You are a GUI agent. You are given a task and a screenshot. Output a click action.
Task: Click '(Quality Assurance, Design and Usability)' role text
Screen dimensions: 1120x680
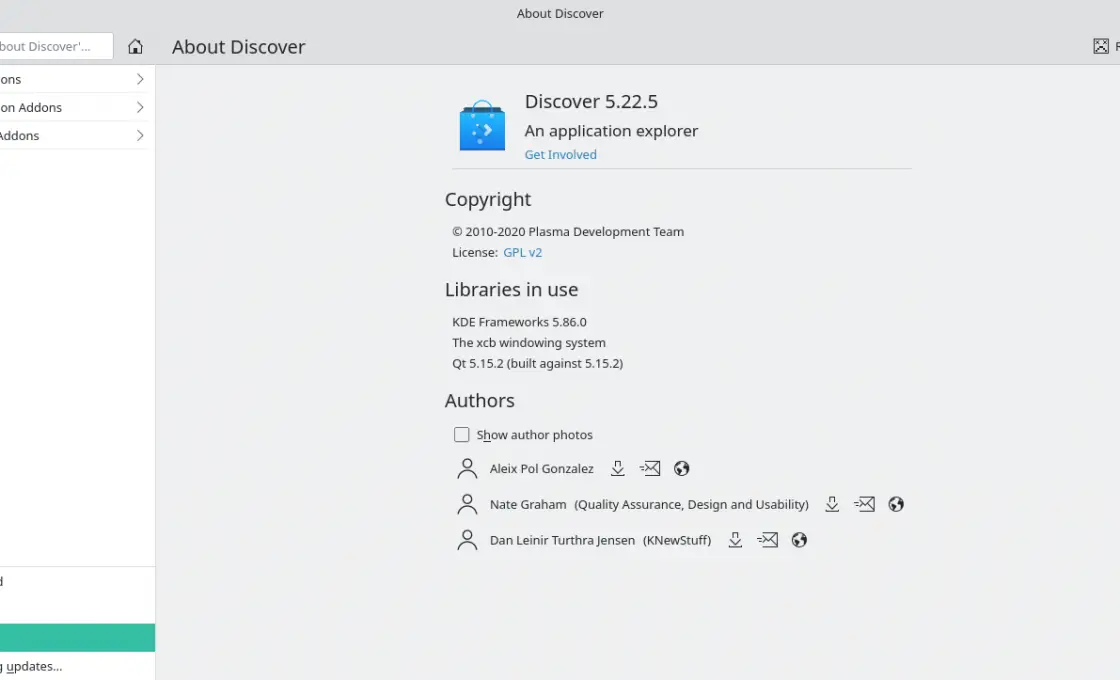691,504
